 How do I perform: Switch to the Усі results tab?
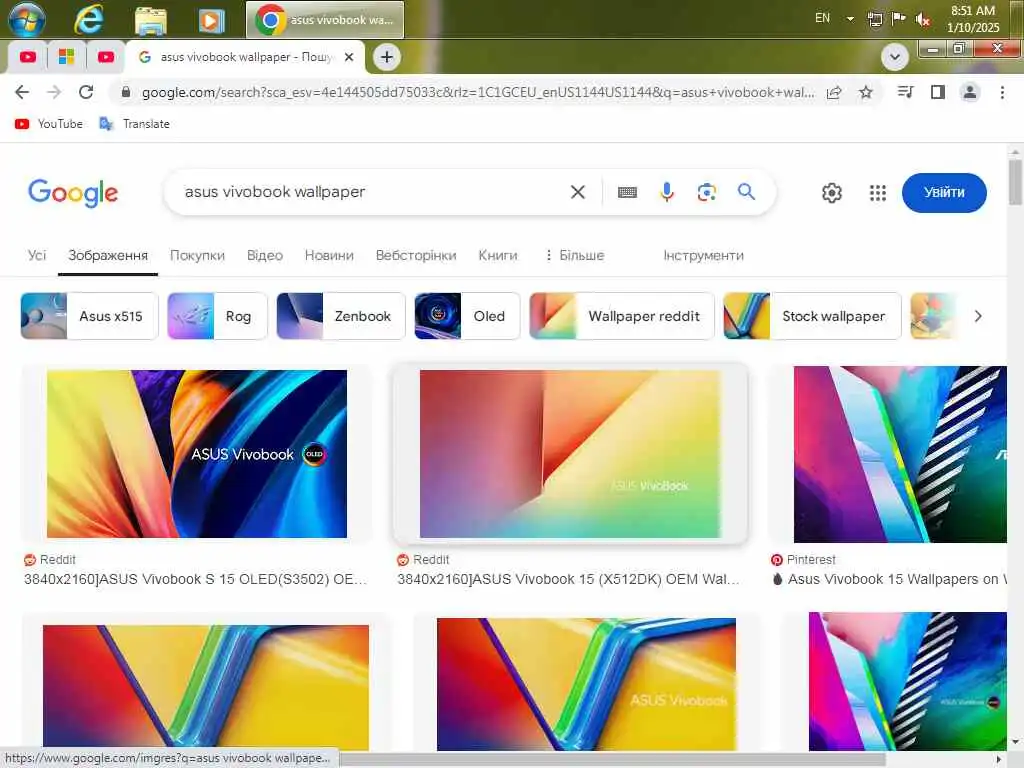[37, 255]
